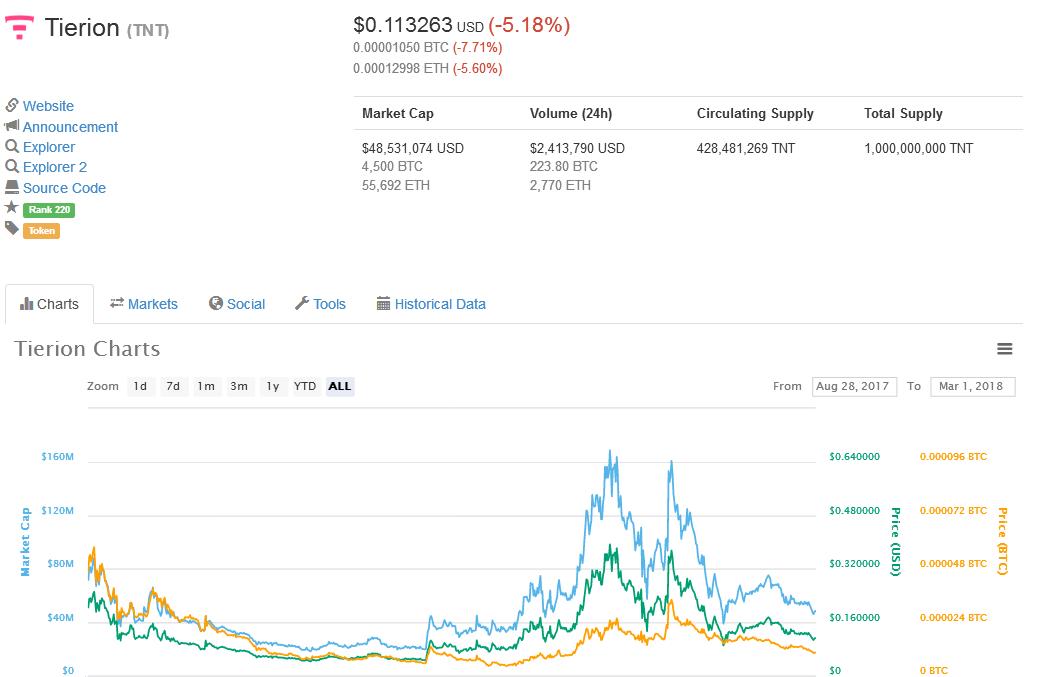Open the Website link
This screenshot has width=1045, height=677.
[48, 106]
